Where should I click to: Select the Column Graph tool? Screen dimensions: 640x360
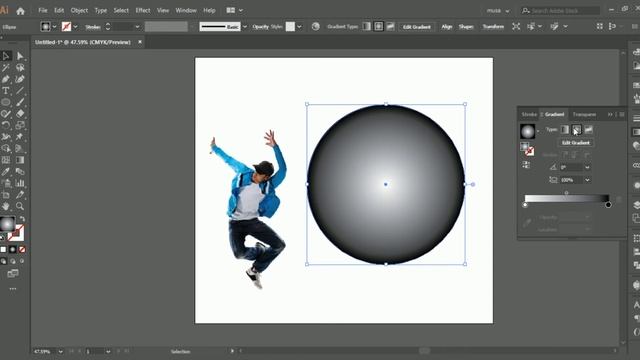[20, 183]
